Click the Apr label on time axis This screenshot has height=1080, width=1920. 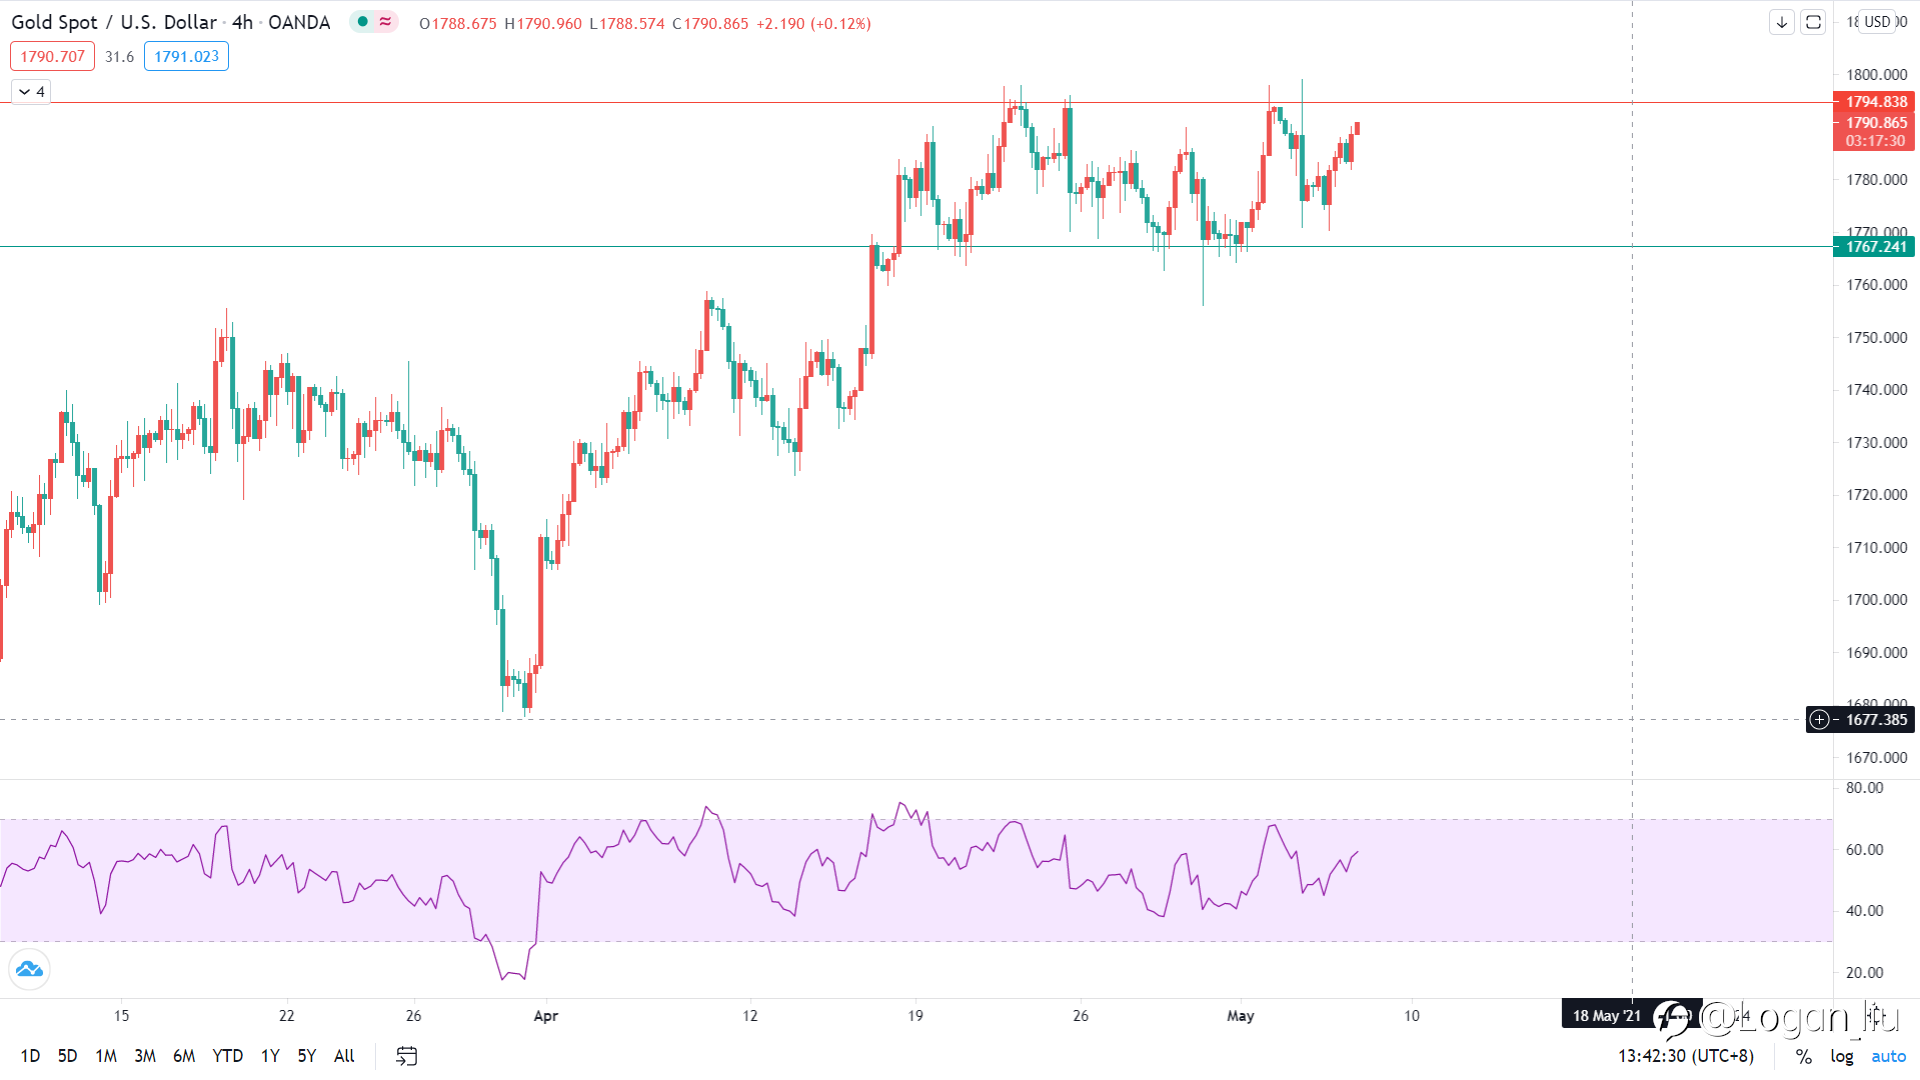click(x=546, y=1016)
